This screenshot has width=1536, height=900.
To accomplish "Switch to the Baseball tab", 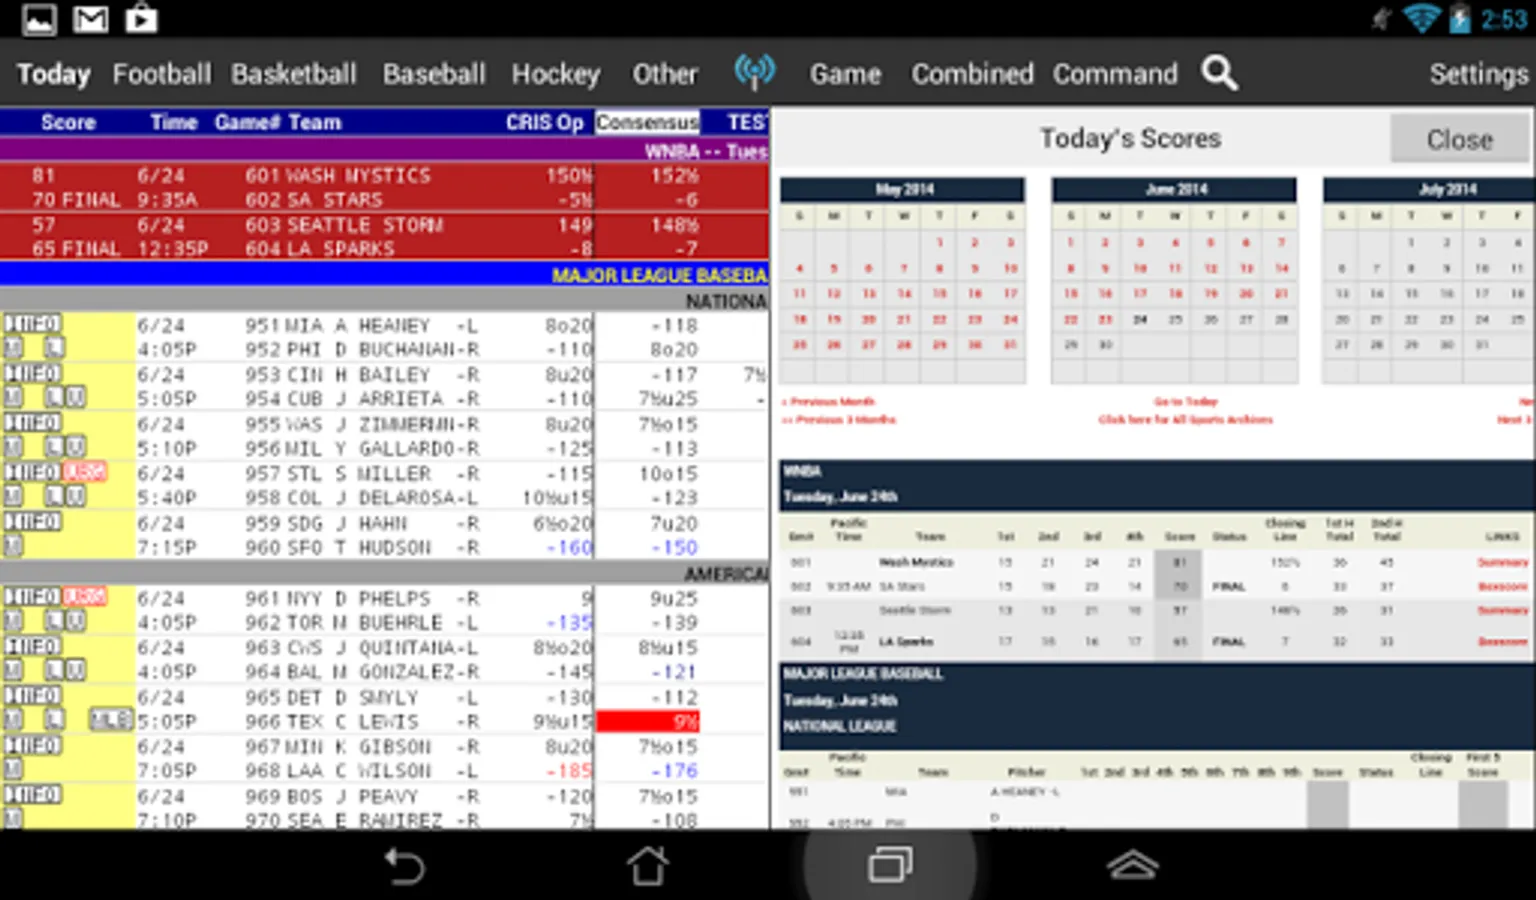I will click(x=434, y=74).
